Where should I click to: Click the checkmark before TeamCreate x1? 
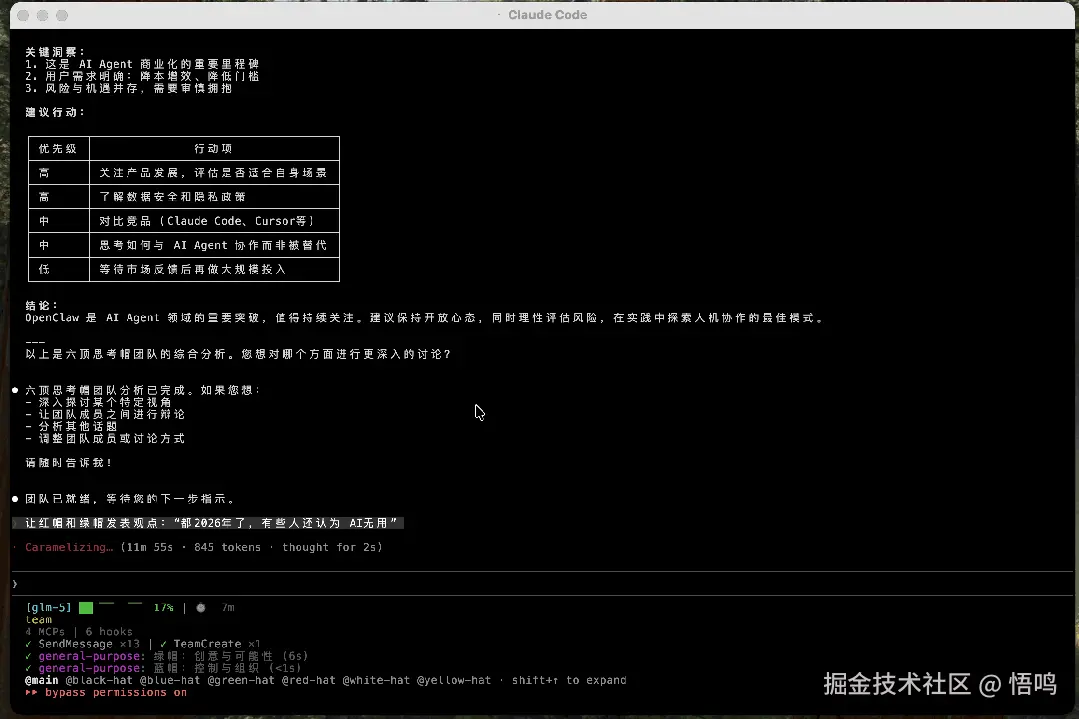pyautogui.click(x=163, y=644)
